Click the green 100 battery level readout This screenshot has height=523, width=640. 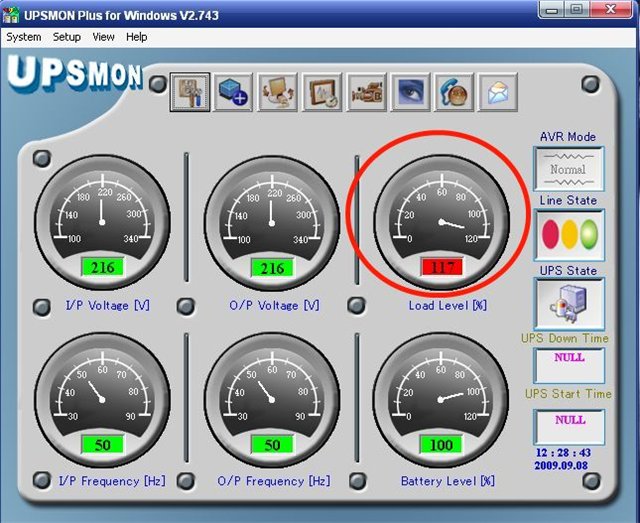point(441,445)
